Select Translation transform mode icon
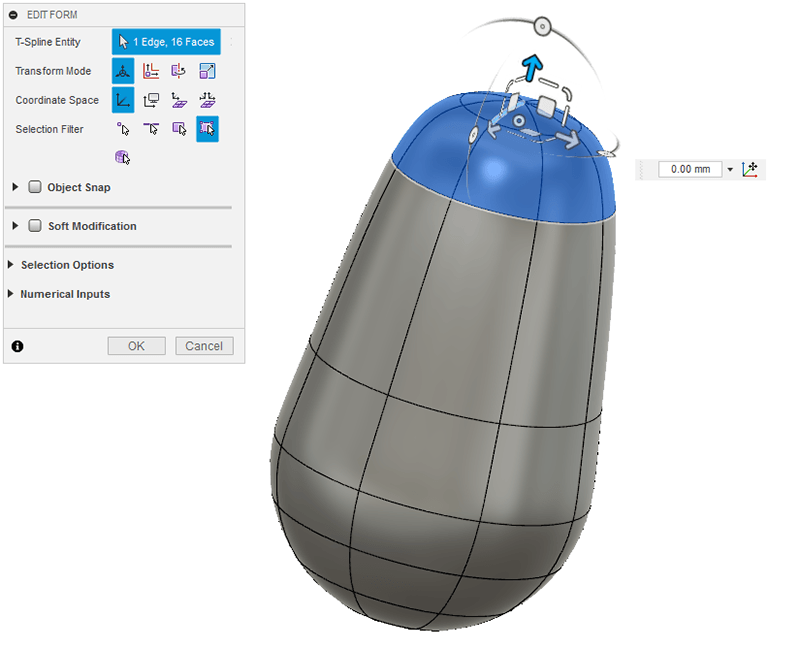800x650 pixels. click(151, 71)
